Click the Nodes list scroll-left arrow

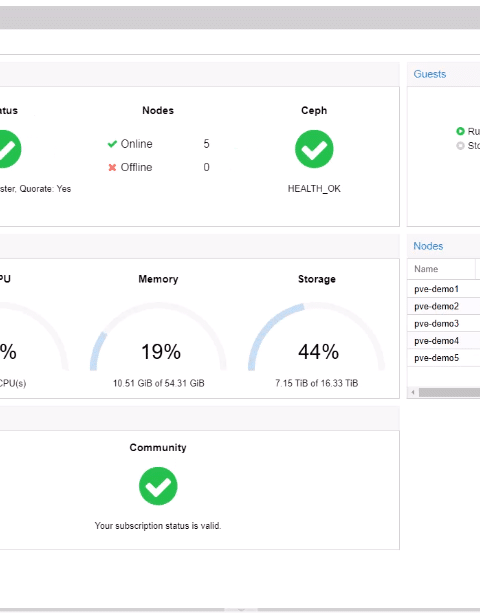[413, 393]
